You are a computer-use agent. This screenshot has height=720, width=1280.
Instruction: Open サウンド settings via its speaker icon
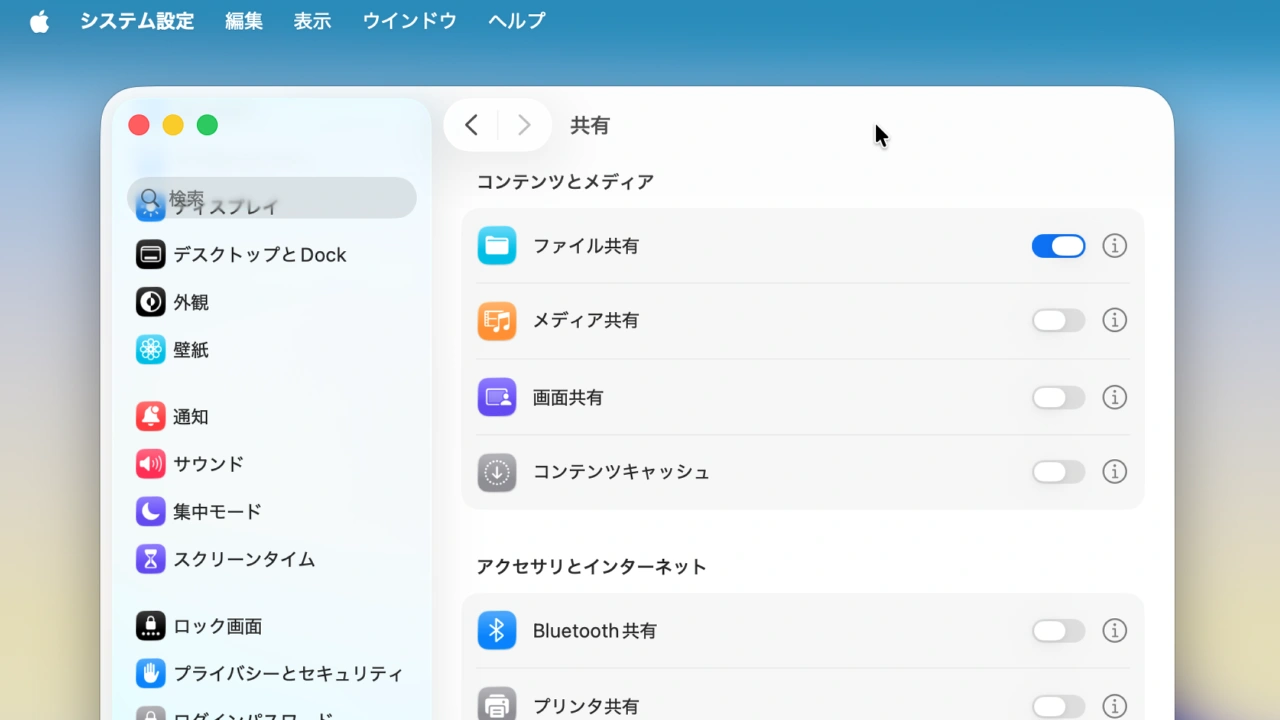[x=150, y=463]
